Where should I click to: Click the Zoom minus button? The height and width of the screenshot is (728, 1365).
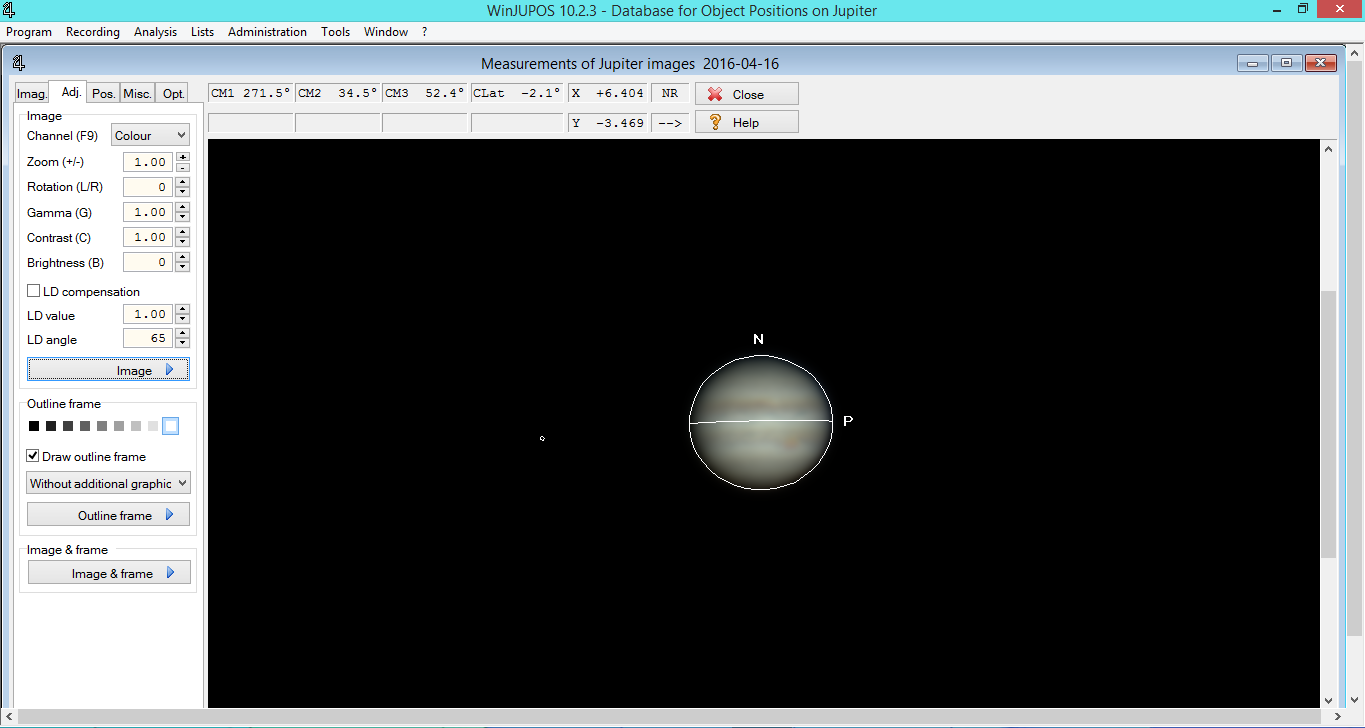(x=182, y=167)
